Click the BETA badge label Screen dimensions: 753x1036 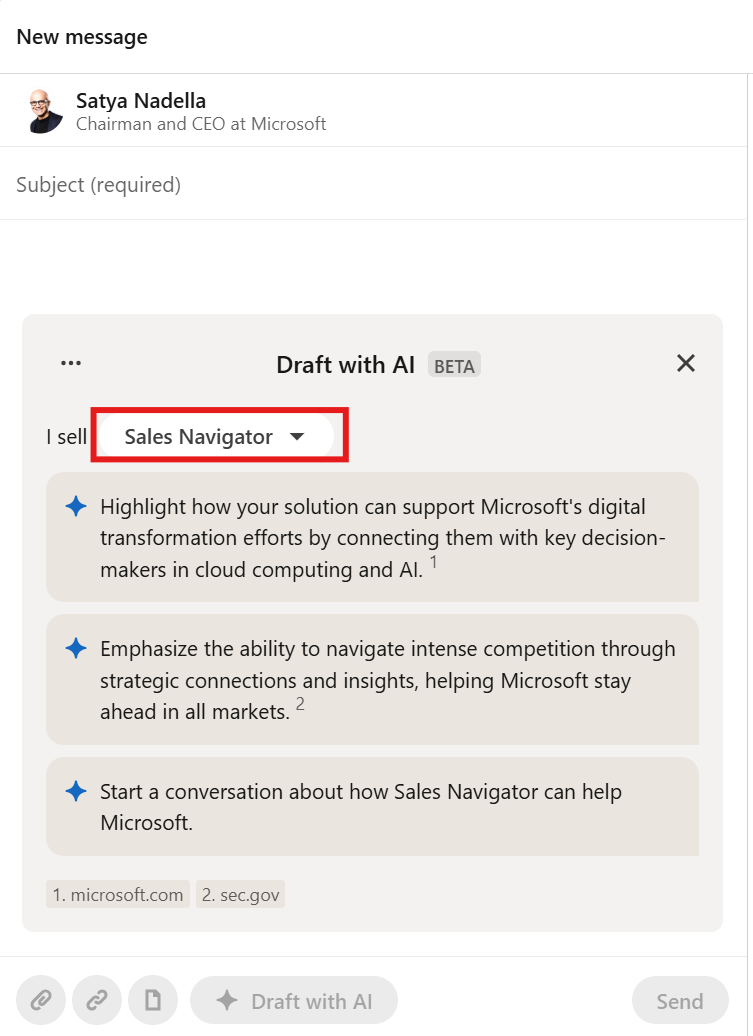454,365
